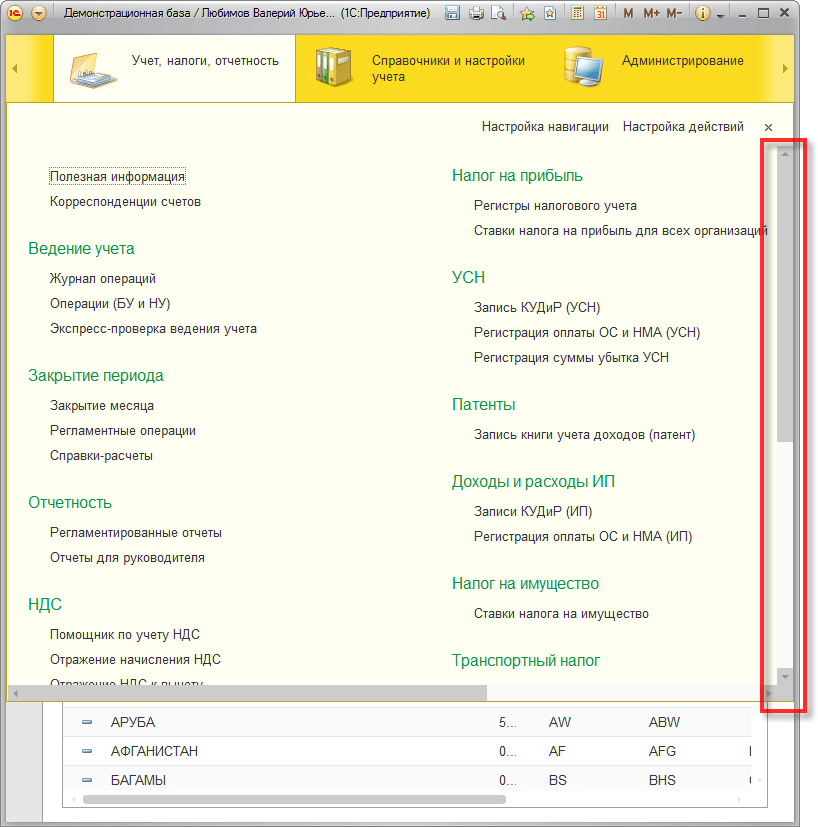The width and height of the screenshot is (818, 827).
Task: Click the function menu scrollbar down arrow
Action: [785, 676]
